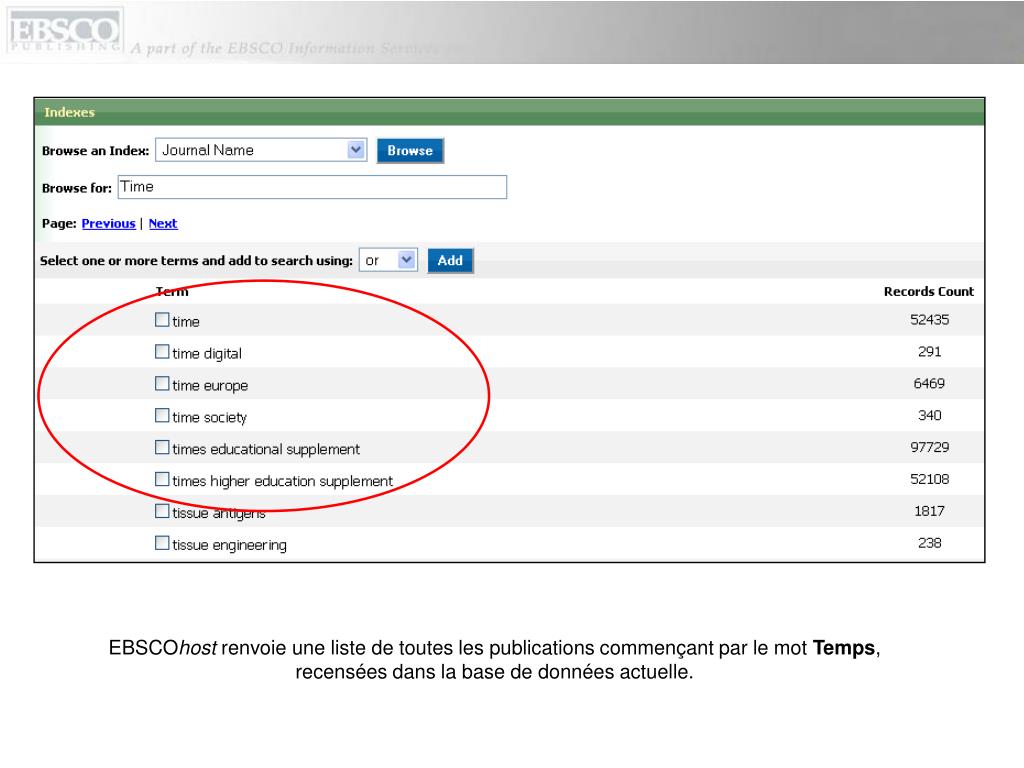1024x768 pixels.
Task: Open the Journal Name index dropdown
Action: (261, 150)
